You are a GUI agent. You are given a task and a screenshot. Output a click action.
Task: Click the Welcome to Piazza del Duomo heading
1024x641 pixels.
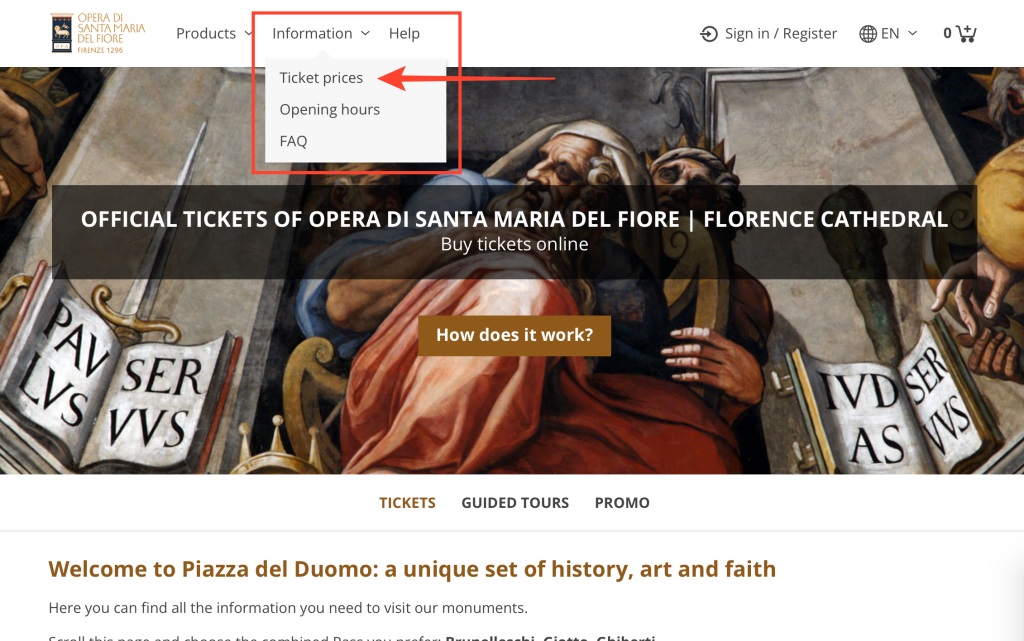coord(412,569)
